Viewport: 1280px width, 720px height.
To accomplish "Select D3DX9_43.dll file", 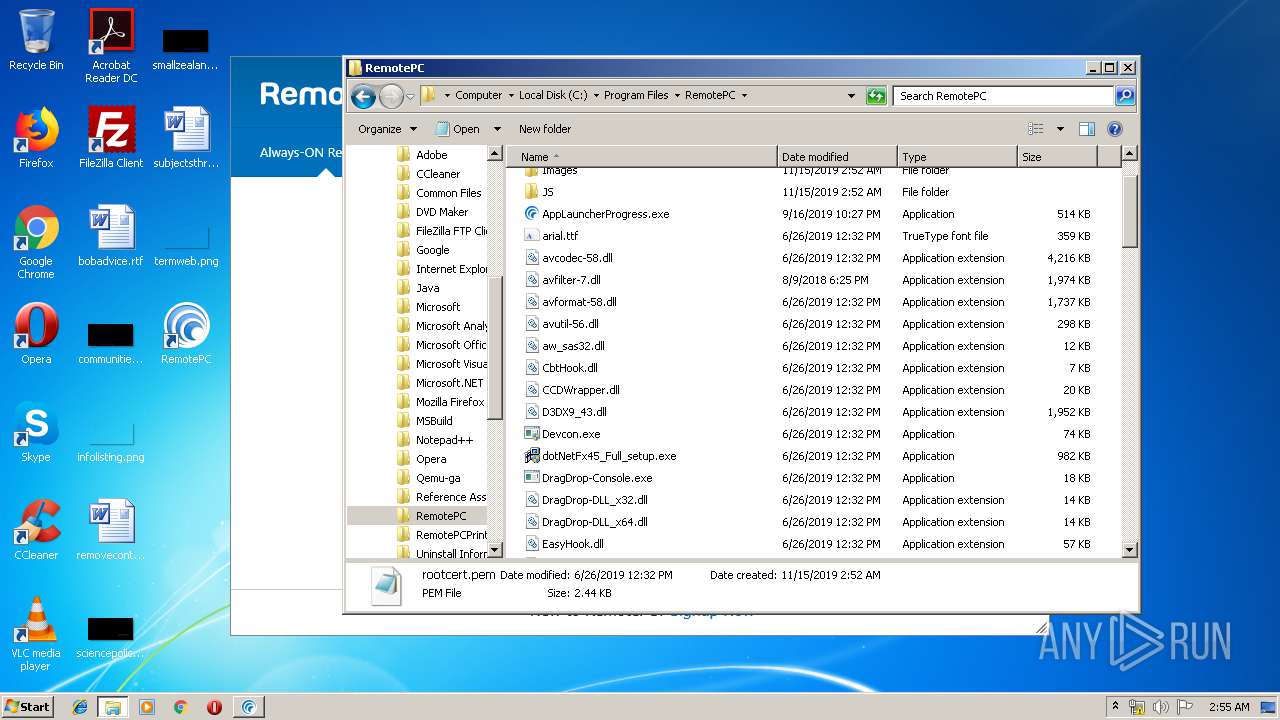I will [574, 412].
